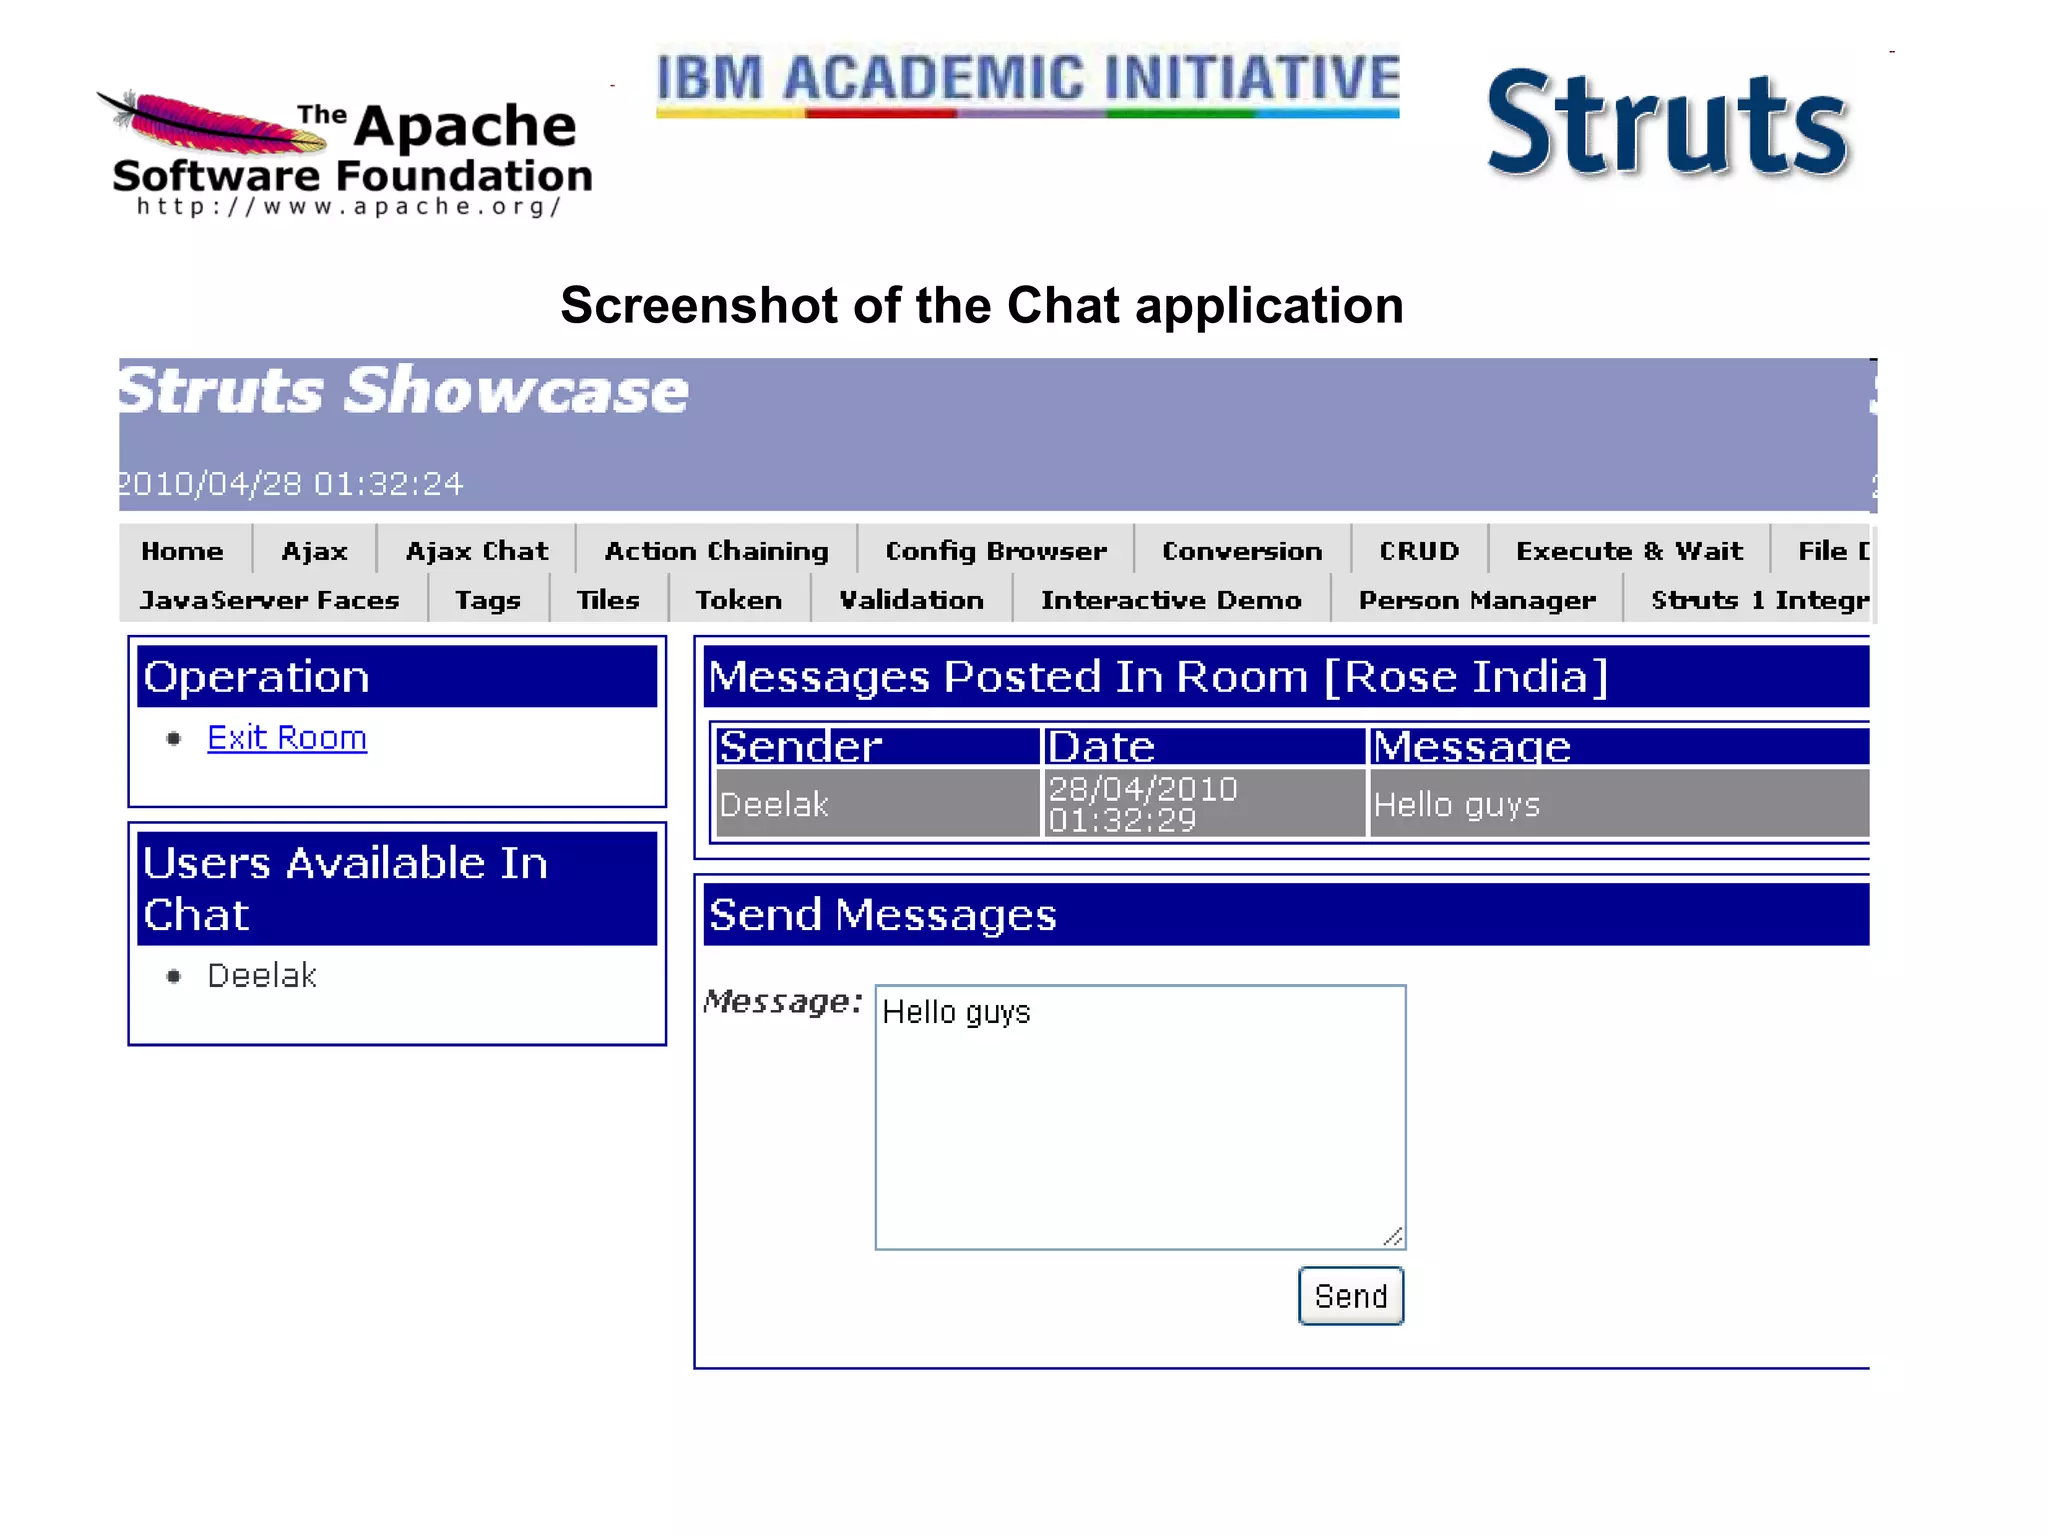Open the Ajax menu tab
2048x1536 pixels.
pyautogui.click(x=315, y=550)
